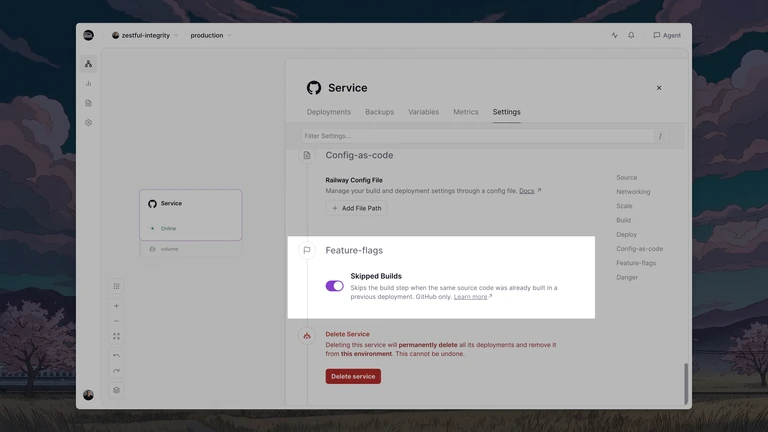Open the user avatar at sidebar bottom
The height and width of the screenshot is (432, 768).
pos(88,395)
